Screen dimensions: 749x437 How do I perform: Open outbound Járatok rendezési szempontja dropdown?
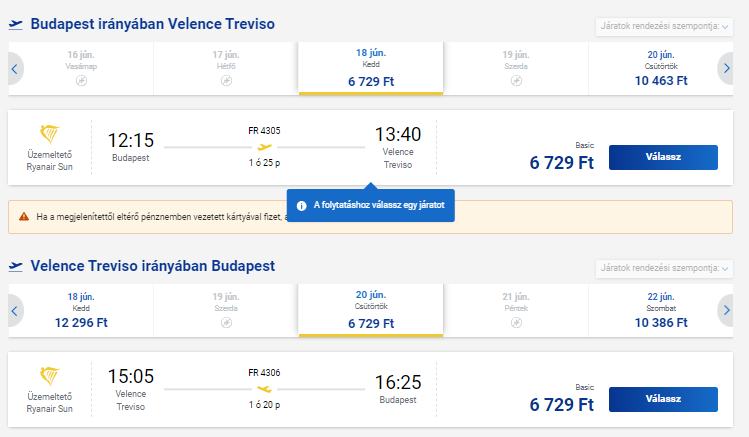pos(664,26)
